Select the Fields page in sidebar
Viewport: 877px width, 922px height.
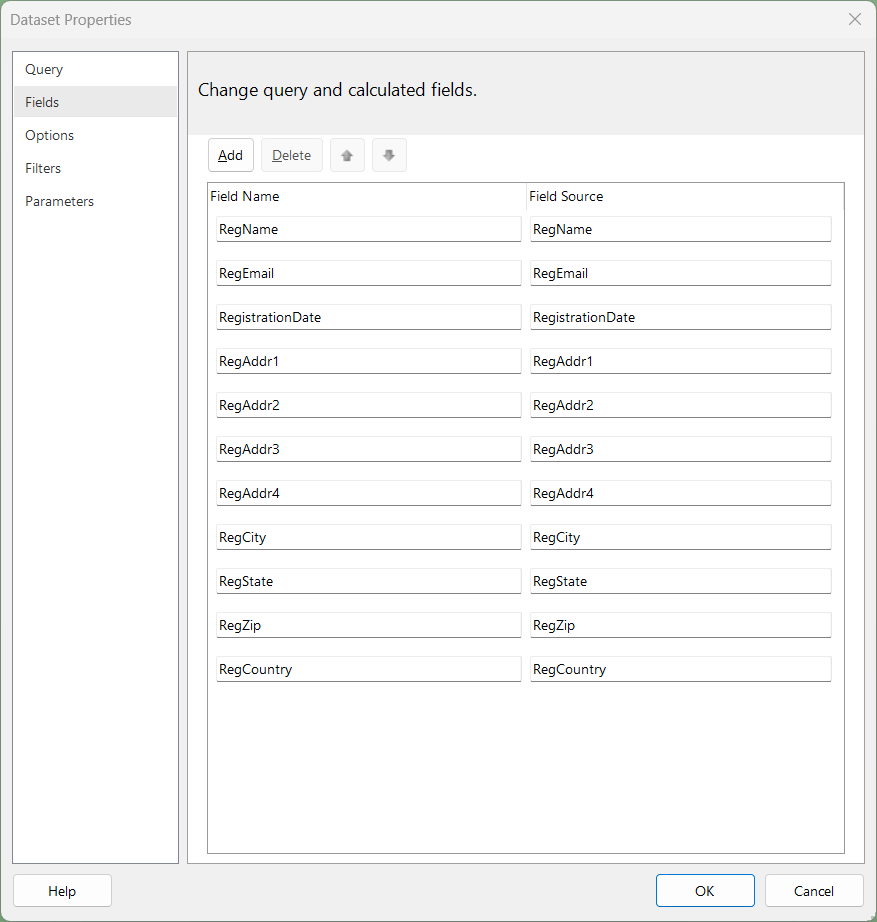tap(95, 102)
